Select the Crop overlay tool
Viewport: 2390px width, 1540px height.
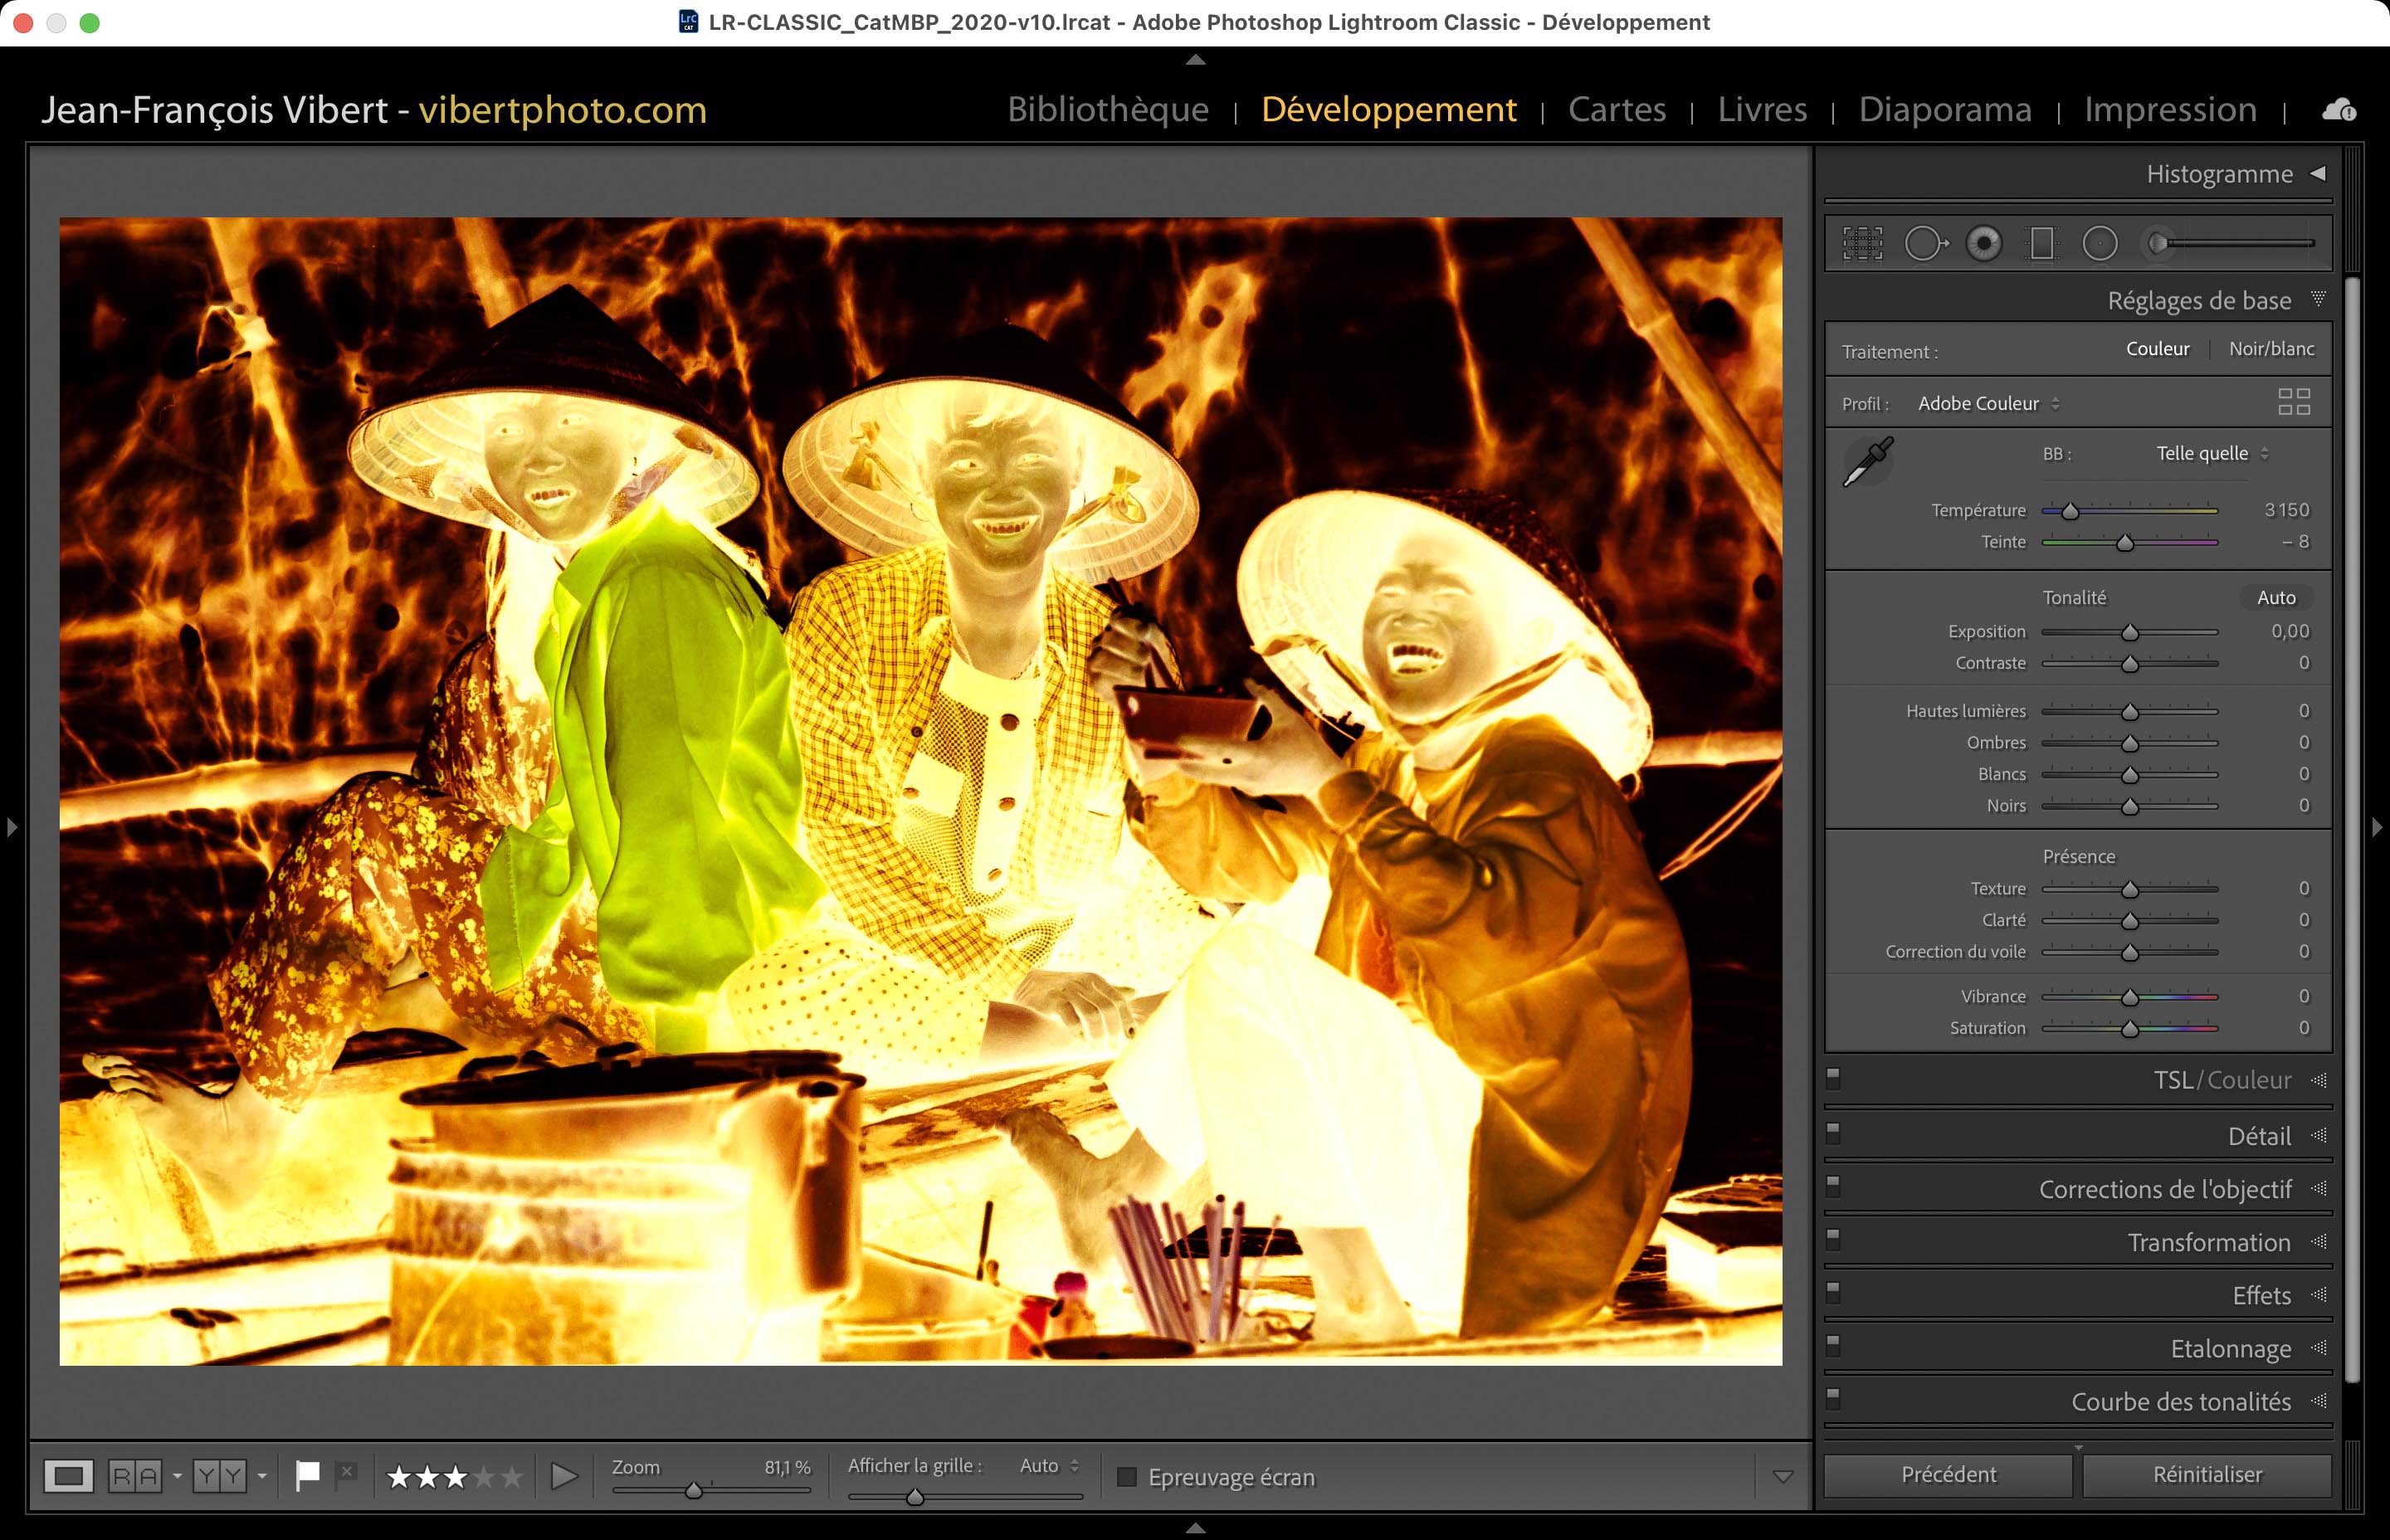(1862, 243)
